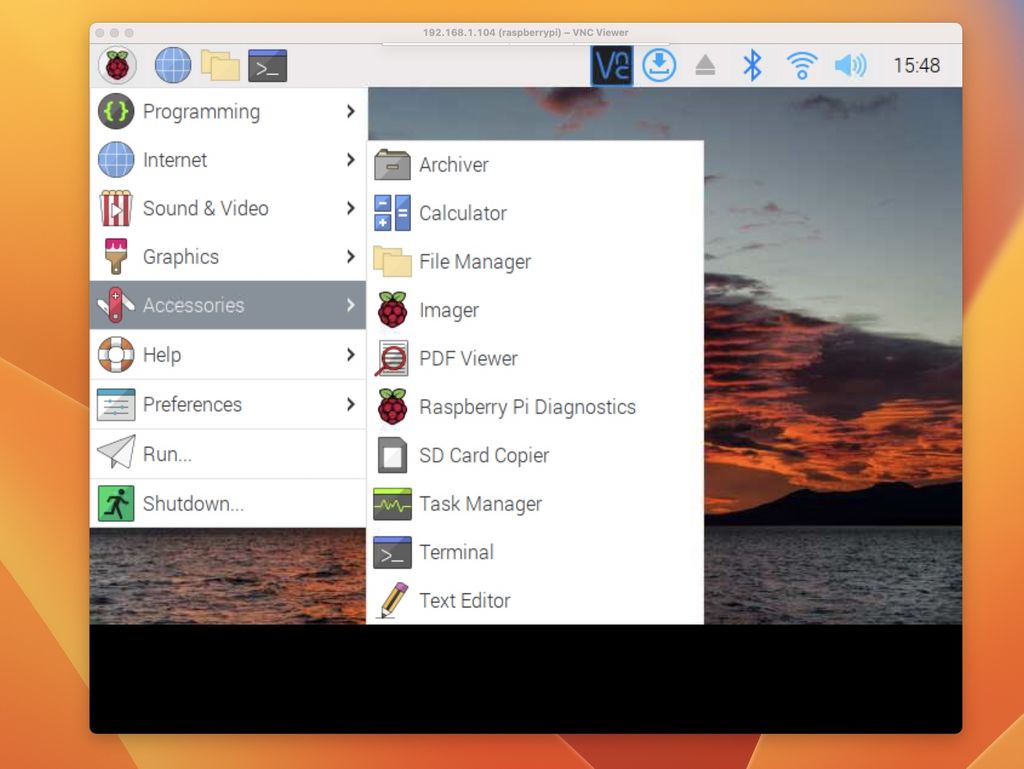Launch Task Manager from Accessories
This screenshot has width=1024, height=769.
(x=536, y=503)
